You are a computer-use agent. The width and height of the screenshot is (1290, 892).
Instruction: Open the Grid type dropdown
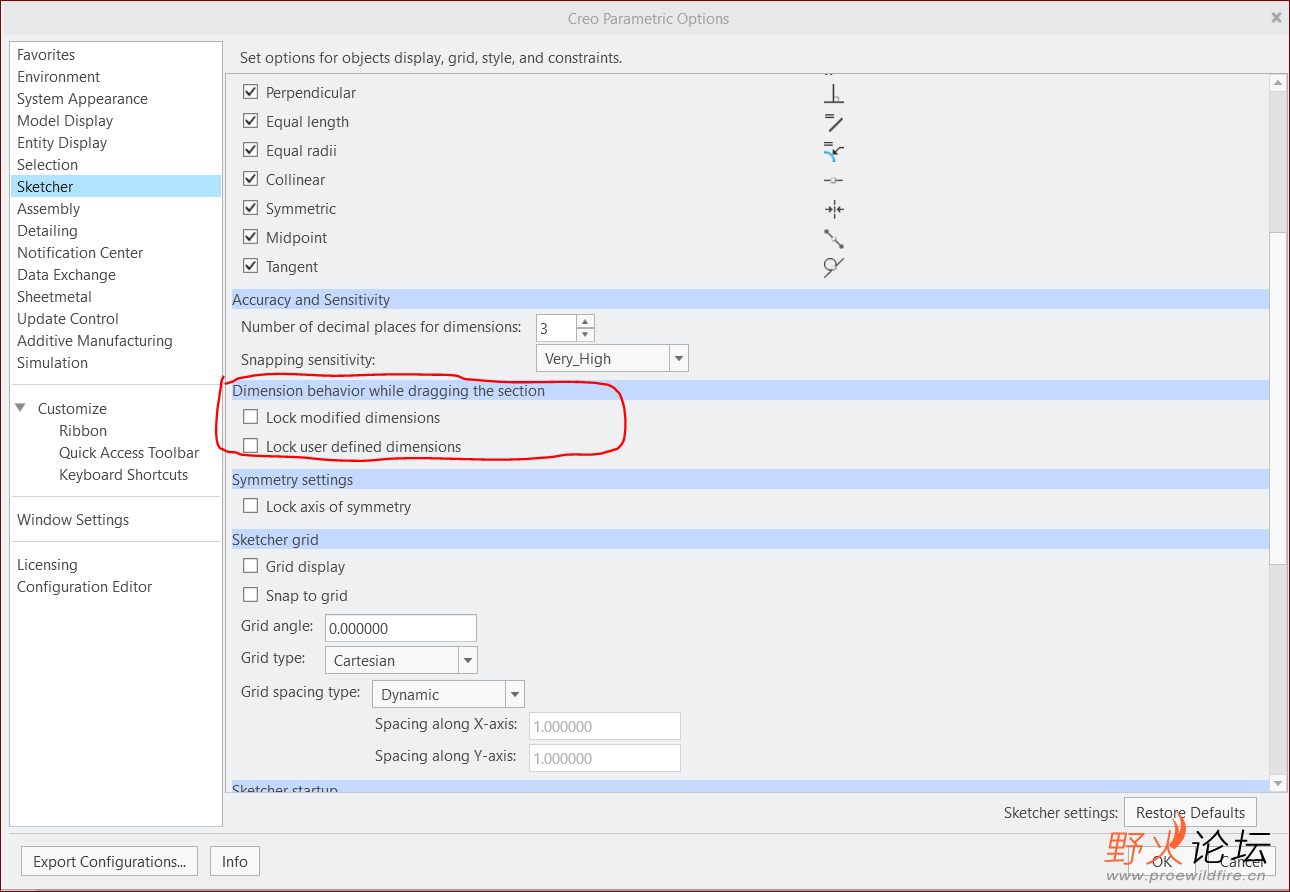468,660
